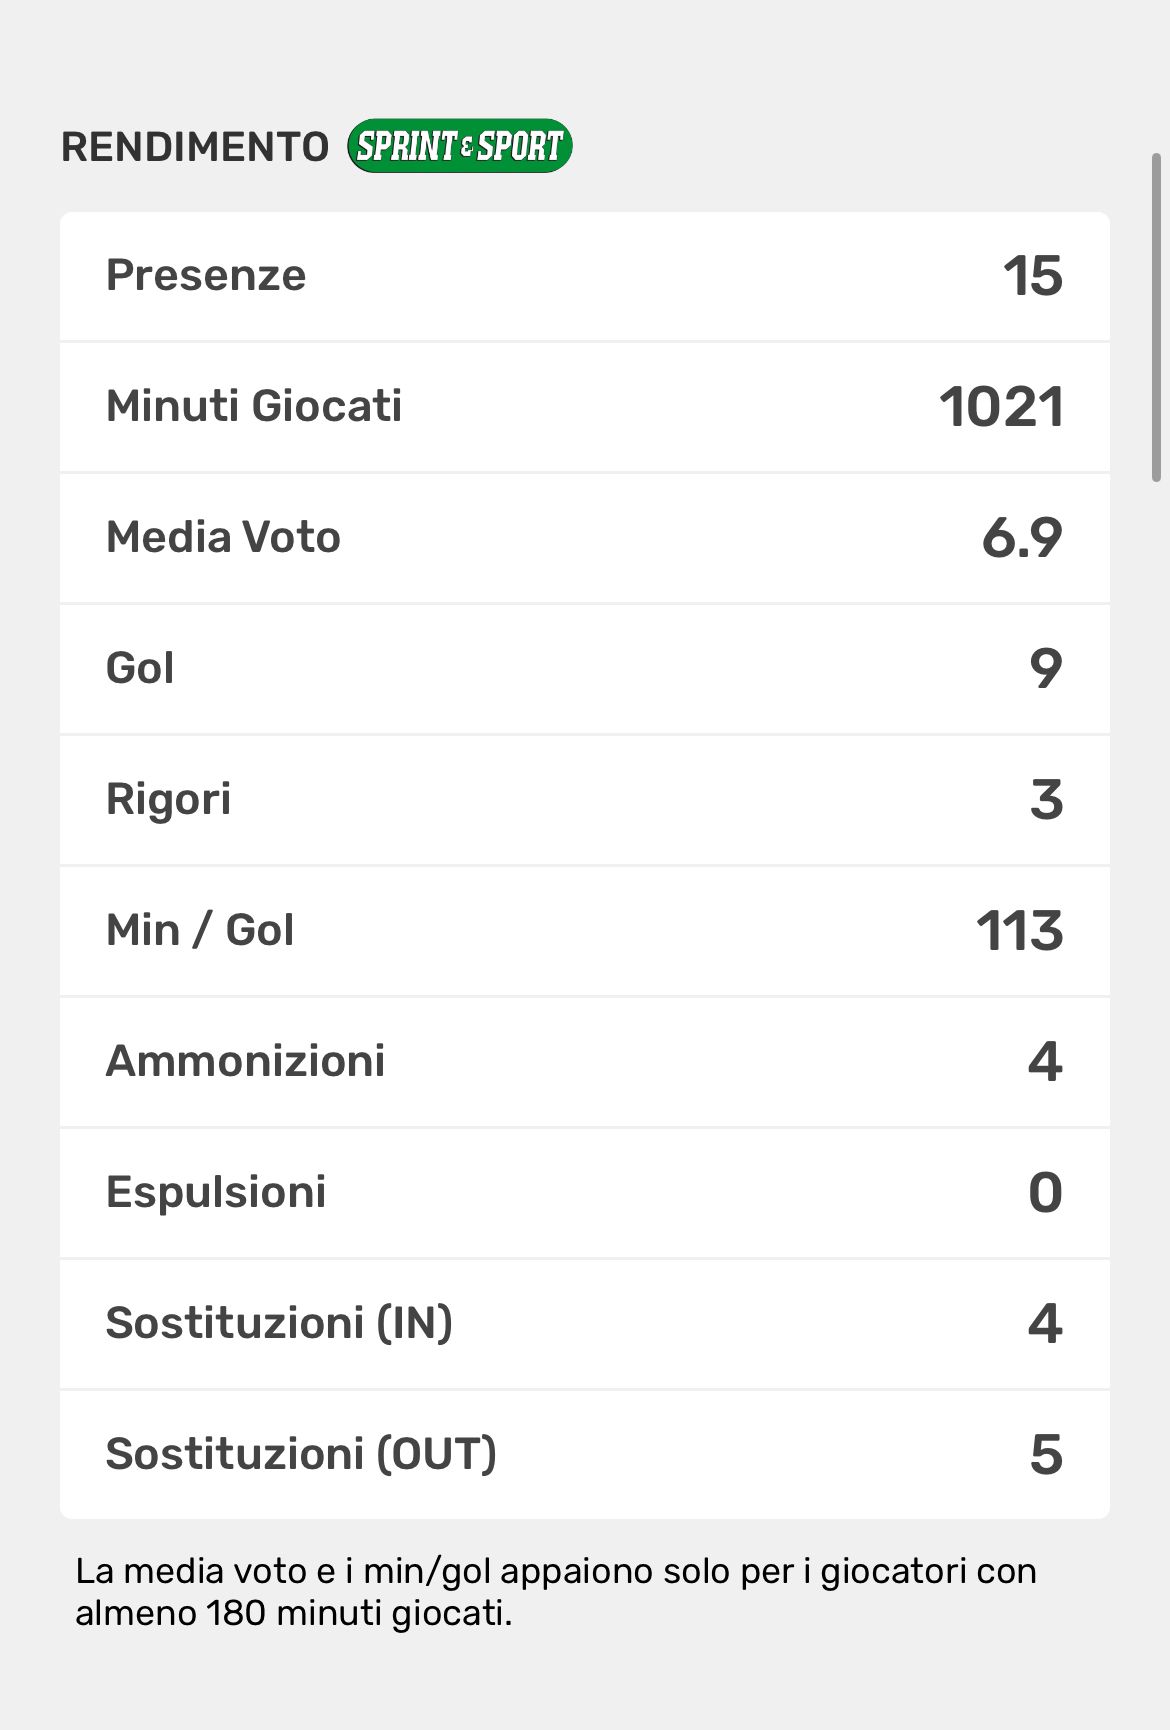Viewport: 1170px width, 1730px height.
Task: Tap the Min / Gol row
Action: tap(584, 930)
